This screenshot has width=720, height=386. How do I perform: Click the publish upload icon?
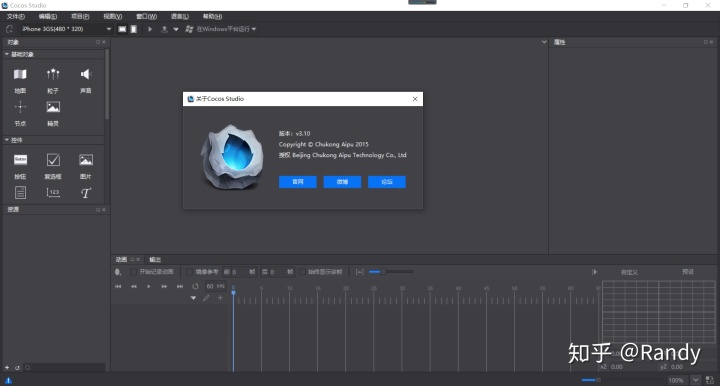point(164,29)
